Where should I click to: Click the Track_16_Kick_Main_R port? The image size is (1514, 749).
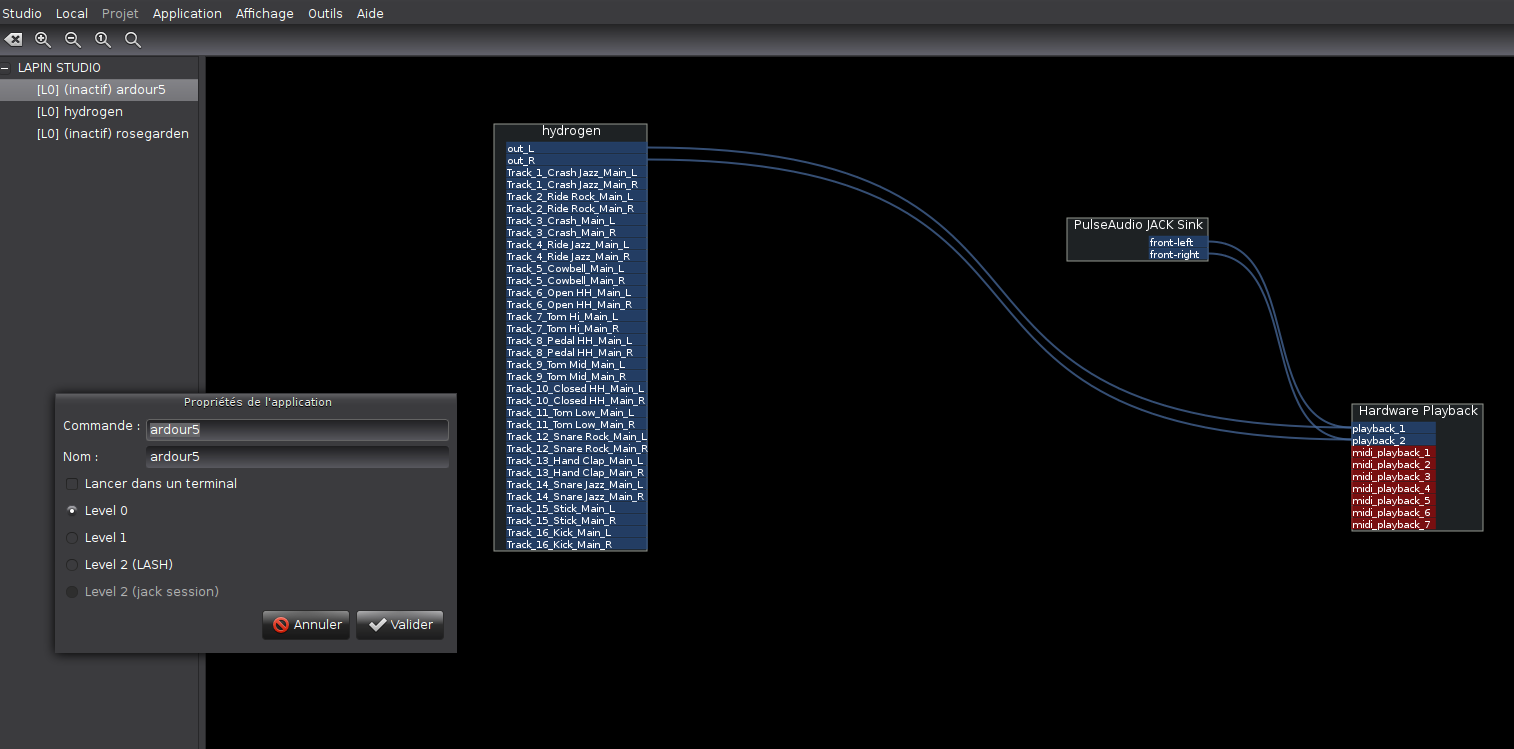(x=575, y=545)
